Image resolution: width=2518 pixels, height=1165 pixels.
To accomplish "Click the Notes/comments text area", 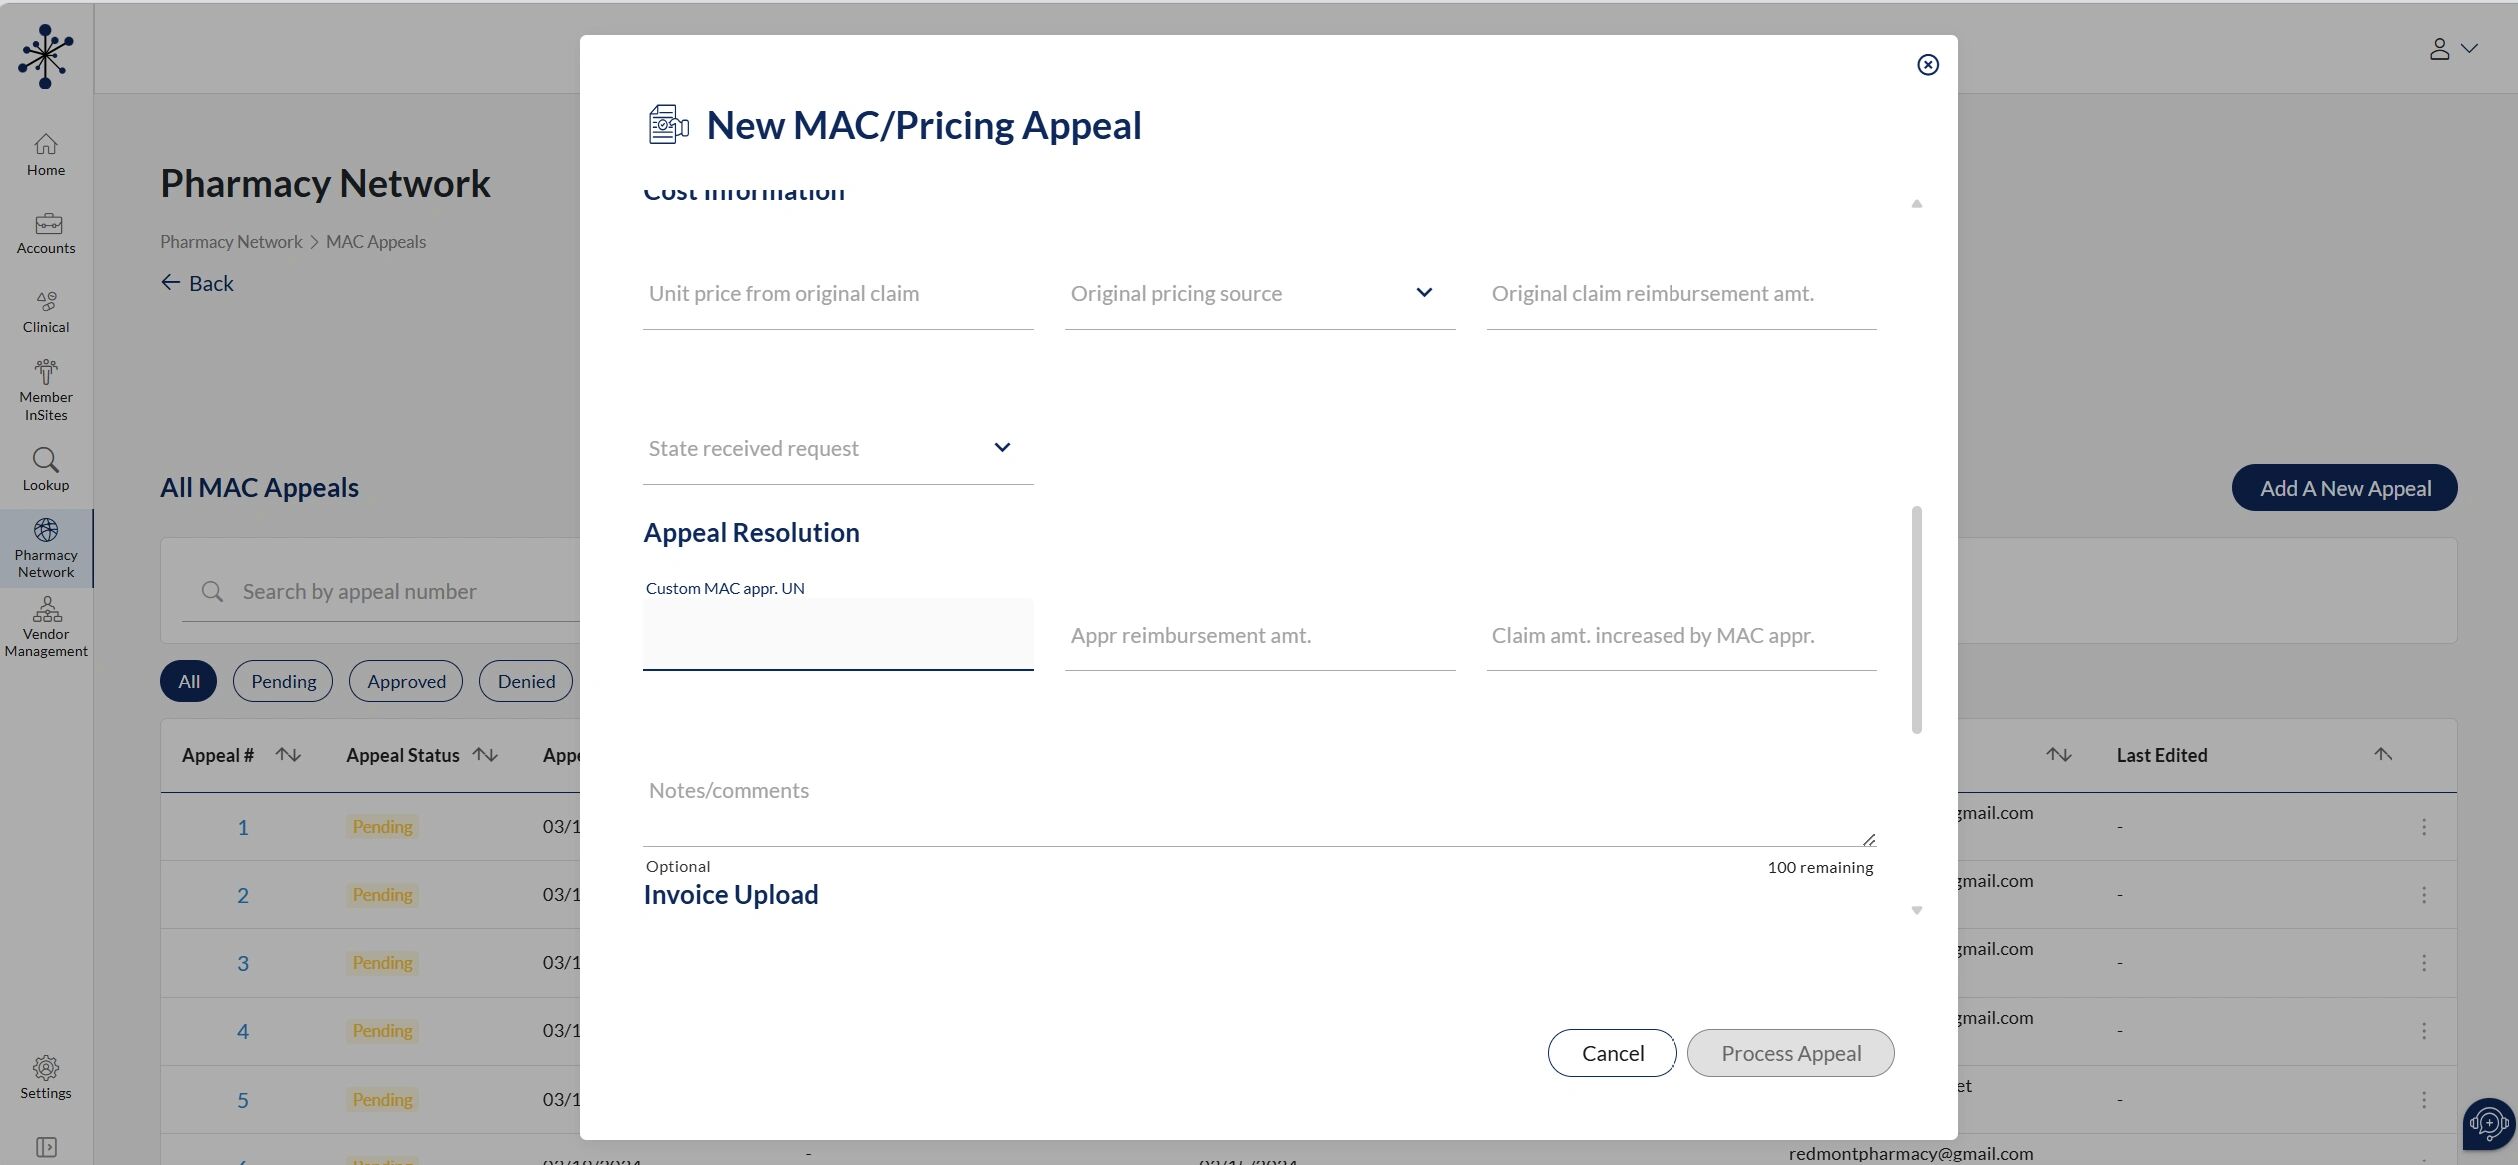I will 1258,805.
